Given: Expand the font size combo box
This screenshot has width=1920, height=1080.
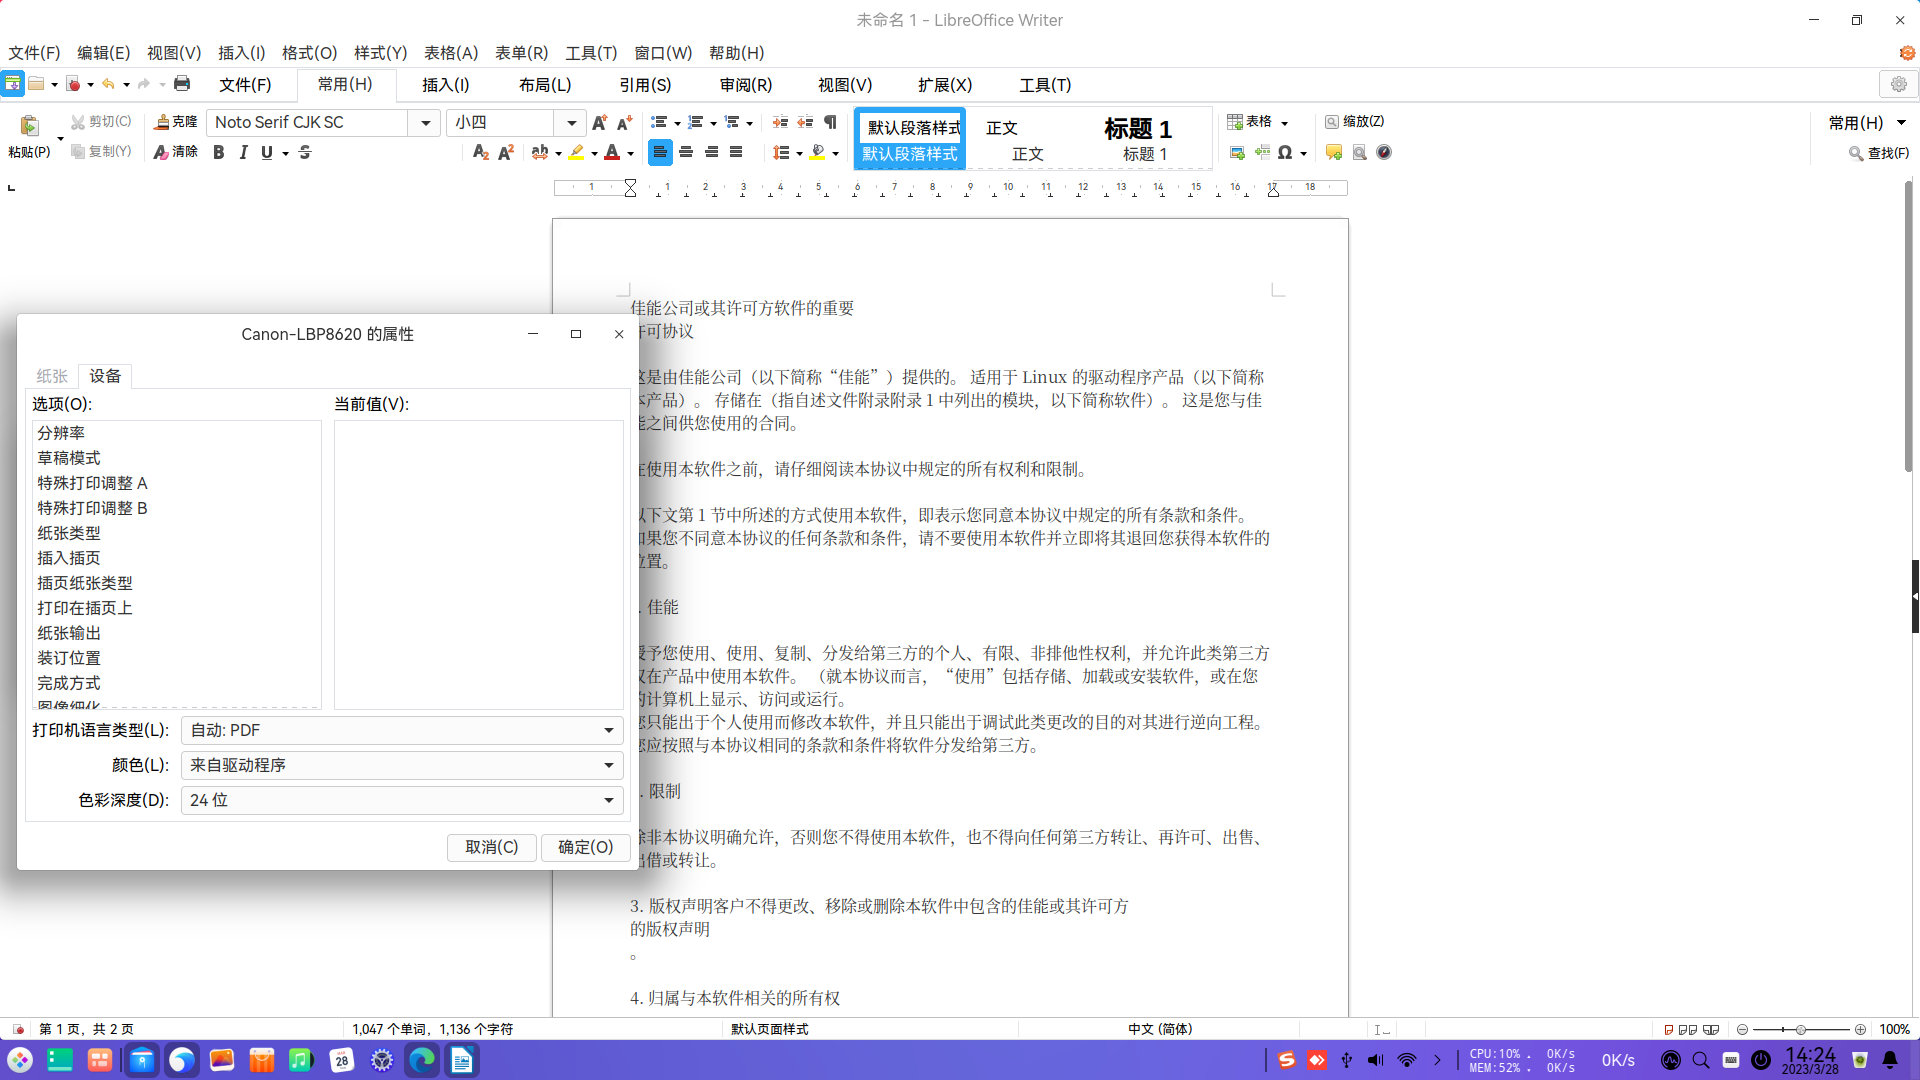Looking at the screenshot, I should point(570,122).
